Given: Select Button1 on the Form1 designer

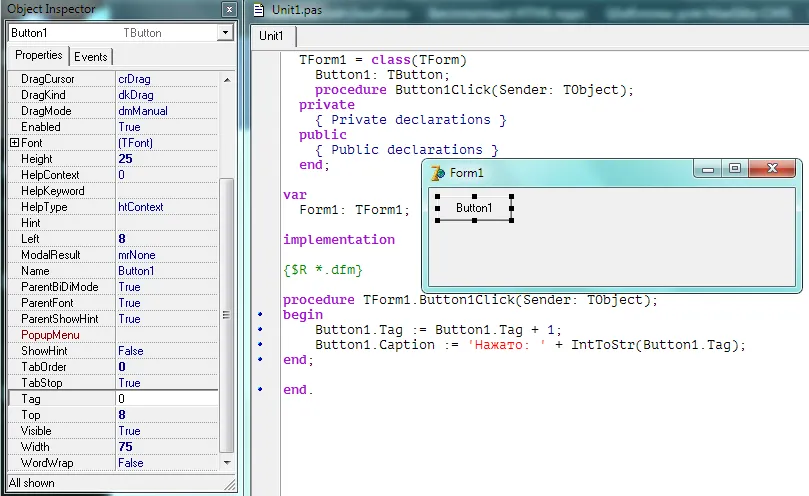Looking at the screenshot, I should point(474,208).
